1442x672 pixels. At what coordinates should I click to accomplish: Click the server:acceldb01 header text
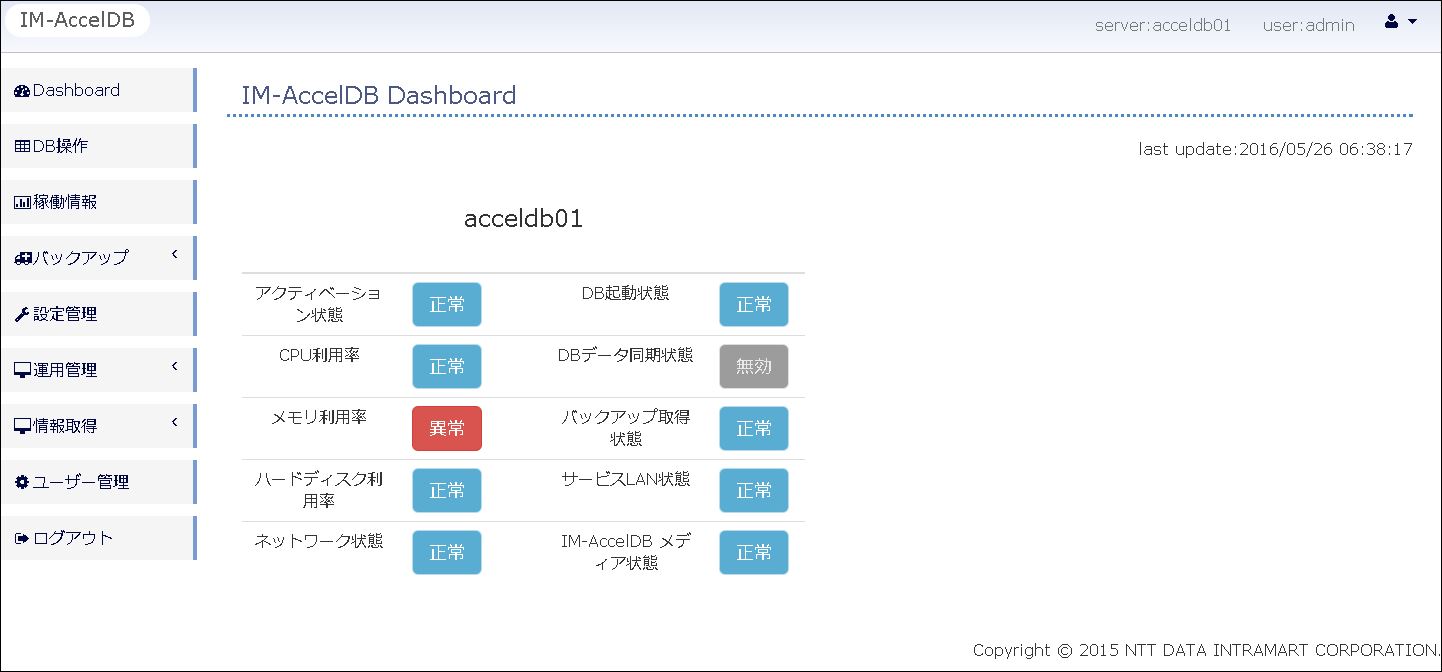[x=1163, y=25]
